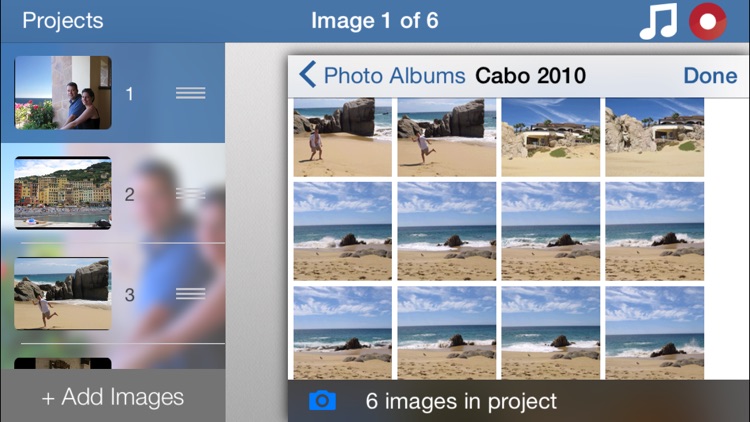Grab reorder handle for image 1
The image size is (750, 422).
coord(190,93)
